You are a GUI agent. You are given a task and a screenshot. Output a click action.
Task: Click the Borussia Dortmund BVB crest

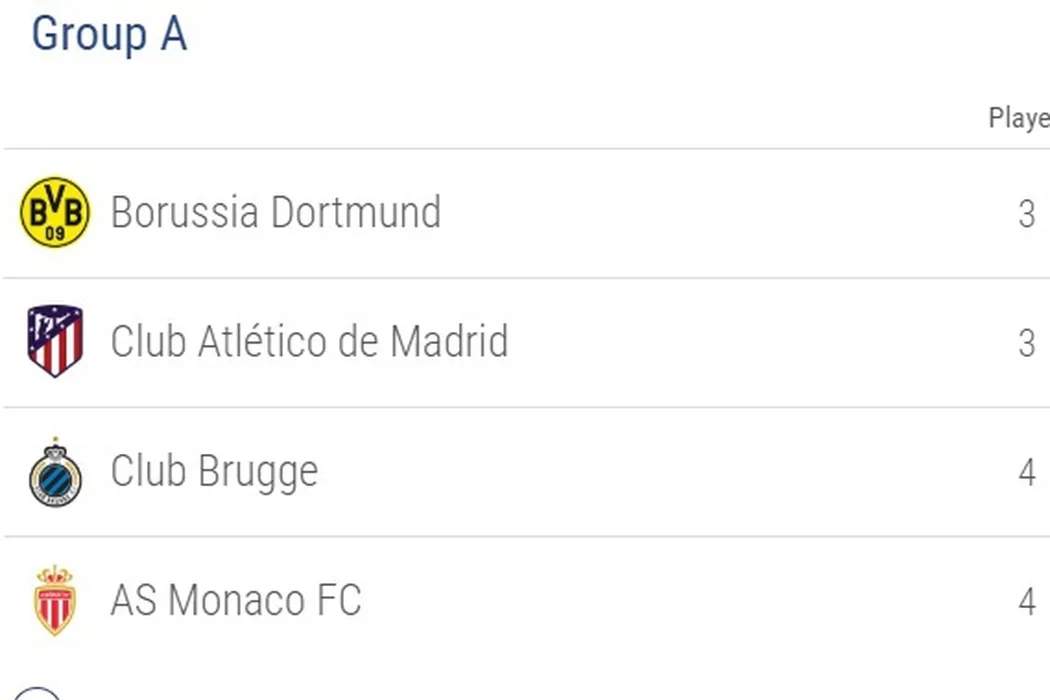pos(55,212)
